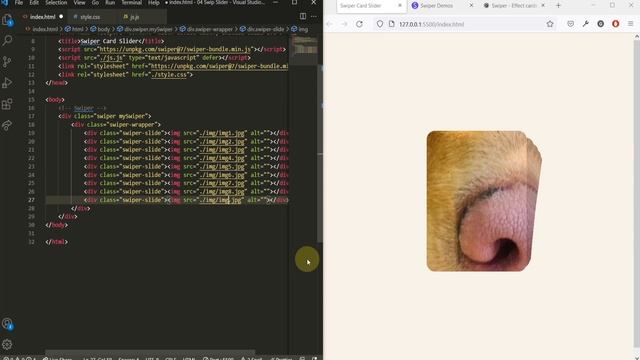Screen dimensions: 640x360
Task: Open the Selection menu
Action: (56, 2)
